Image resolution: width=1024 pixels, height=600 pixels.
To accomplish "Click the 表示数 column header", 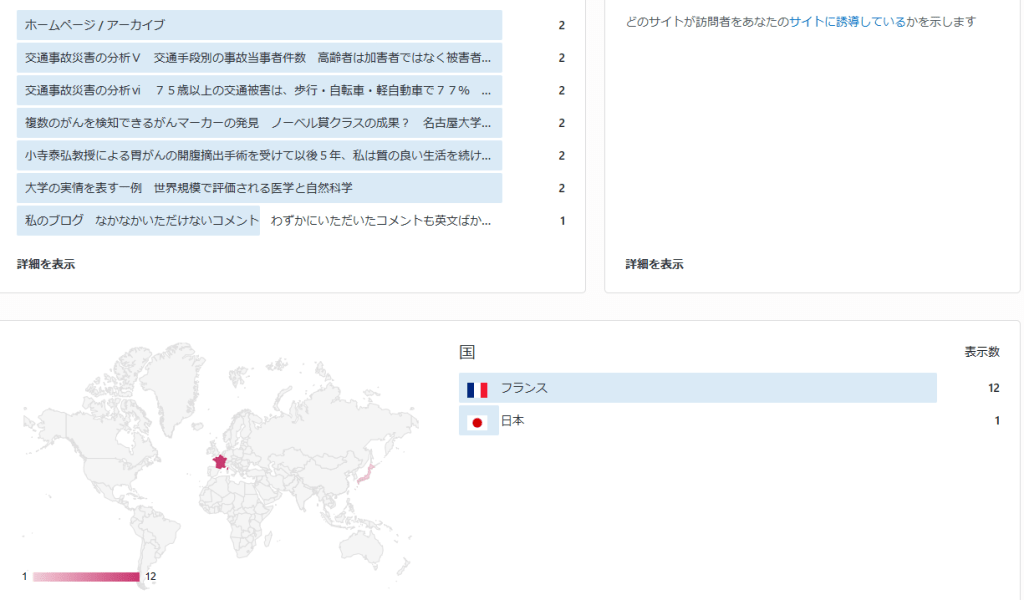I will [981, 352].
